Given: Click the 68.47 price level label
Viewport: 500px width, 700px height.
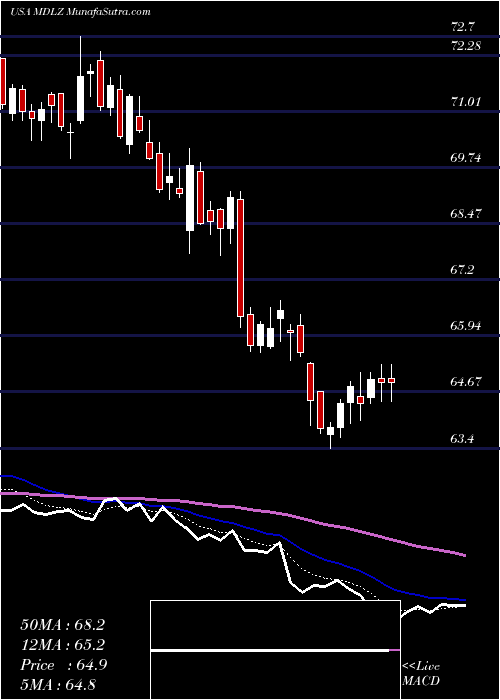Looking at the screenshot, I should tap(466, 214).
